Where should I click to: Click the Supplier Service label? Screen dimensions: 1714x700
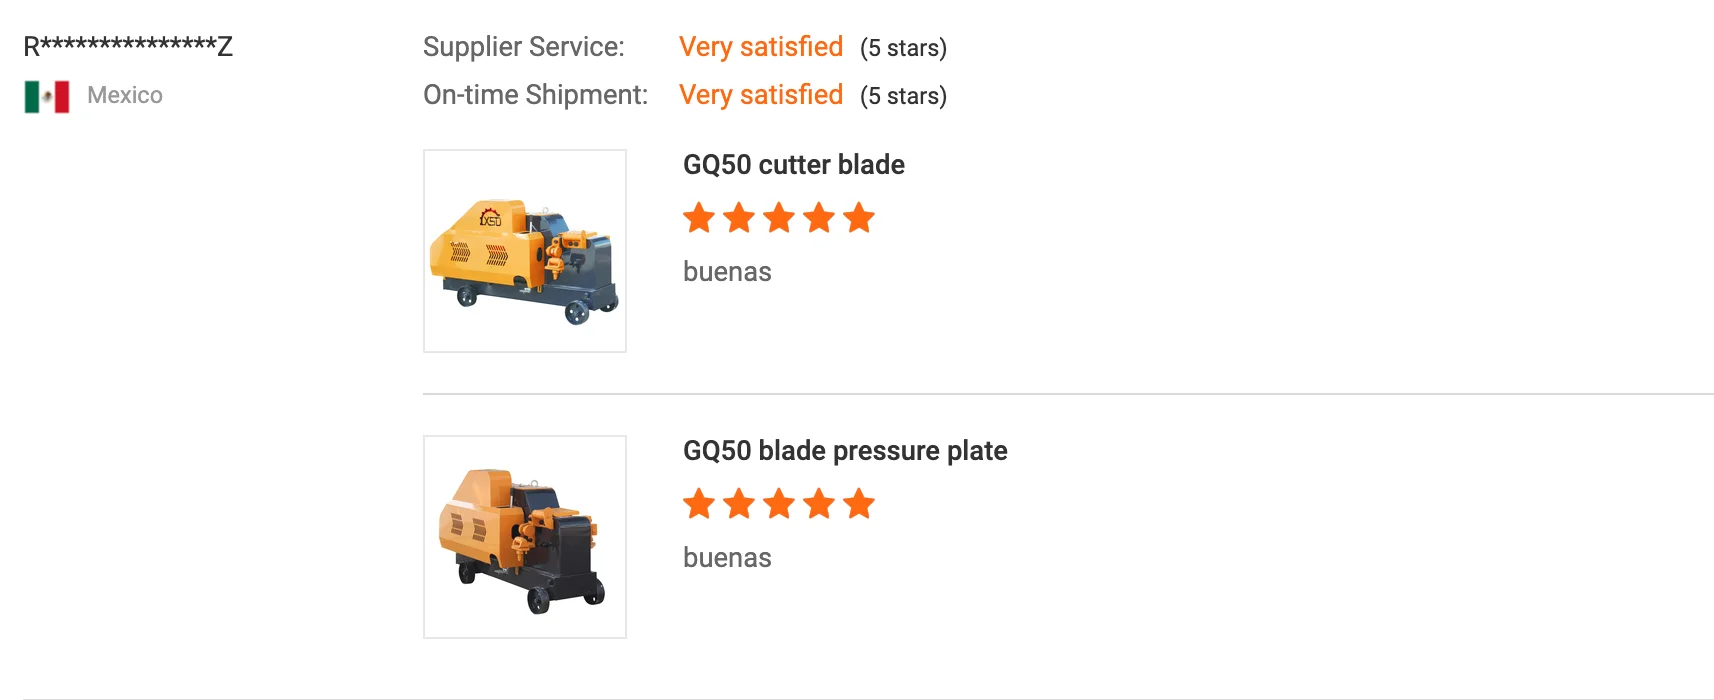(x=524, y=47)
